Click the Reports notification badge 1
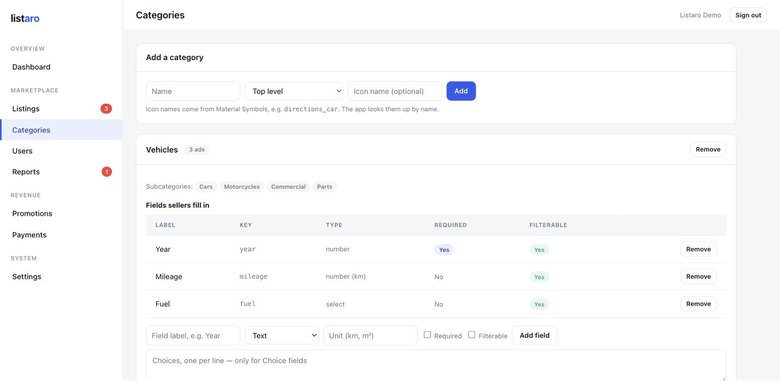The width and height of the screenshot is (780, 381). pyautogui.click(x=106, y=172)
